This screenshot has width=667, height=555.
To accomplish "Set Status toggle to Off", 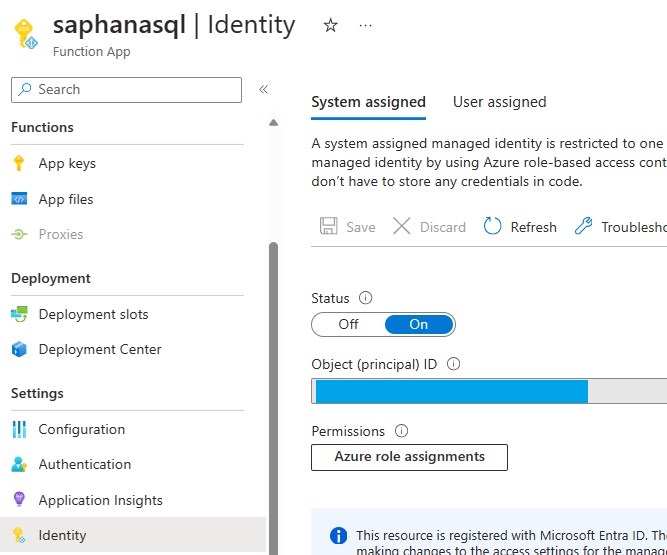I will click(x=348, y=324).
